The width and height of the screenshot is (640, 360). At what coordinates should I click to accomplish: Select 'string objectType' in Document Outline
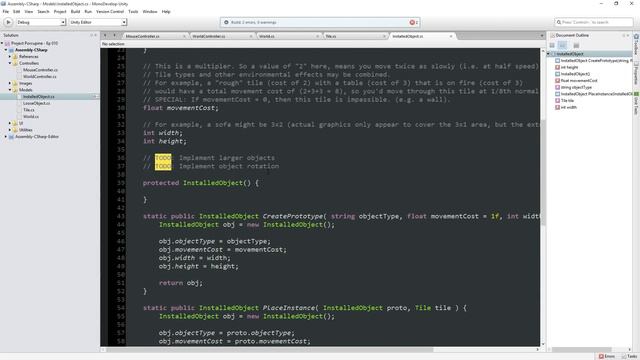(x=576, y=87)
